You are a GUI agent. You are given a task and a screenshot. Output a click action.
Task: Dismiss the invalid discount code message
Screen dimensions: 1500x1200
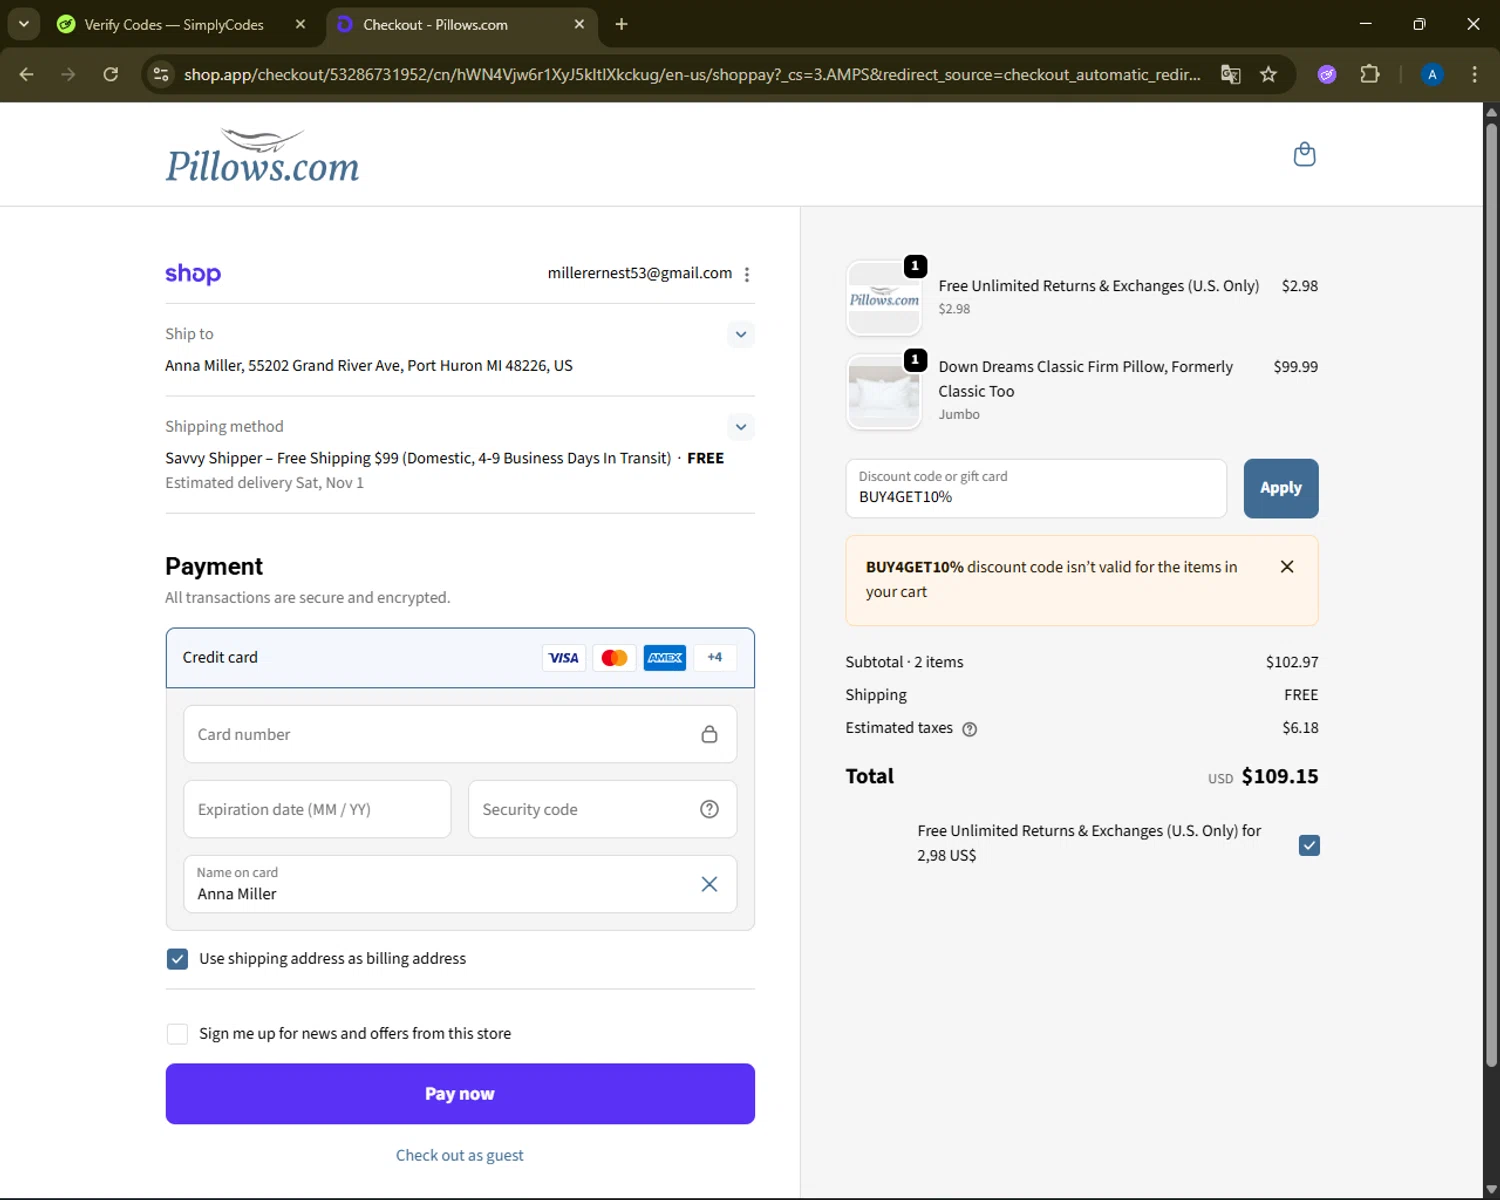[1287, 567]
